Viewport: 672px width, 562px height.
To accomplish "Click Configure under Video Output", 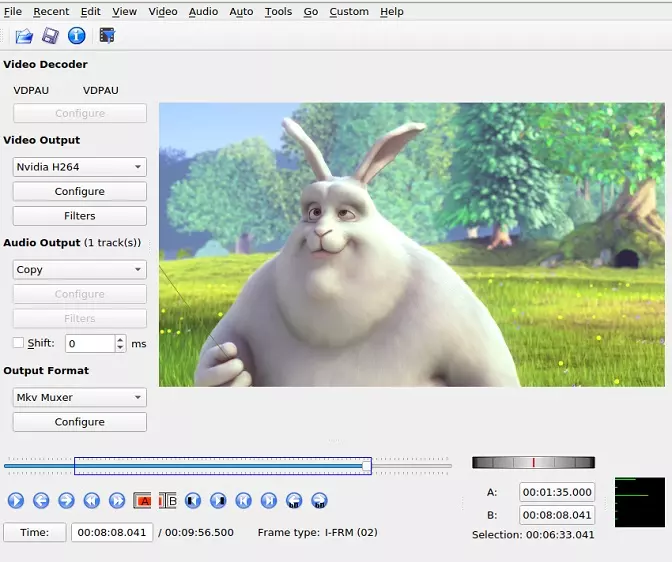I will [x=80, y=191].
